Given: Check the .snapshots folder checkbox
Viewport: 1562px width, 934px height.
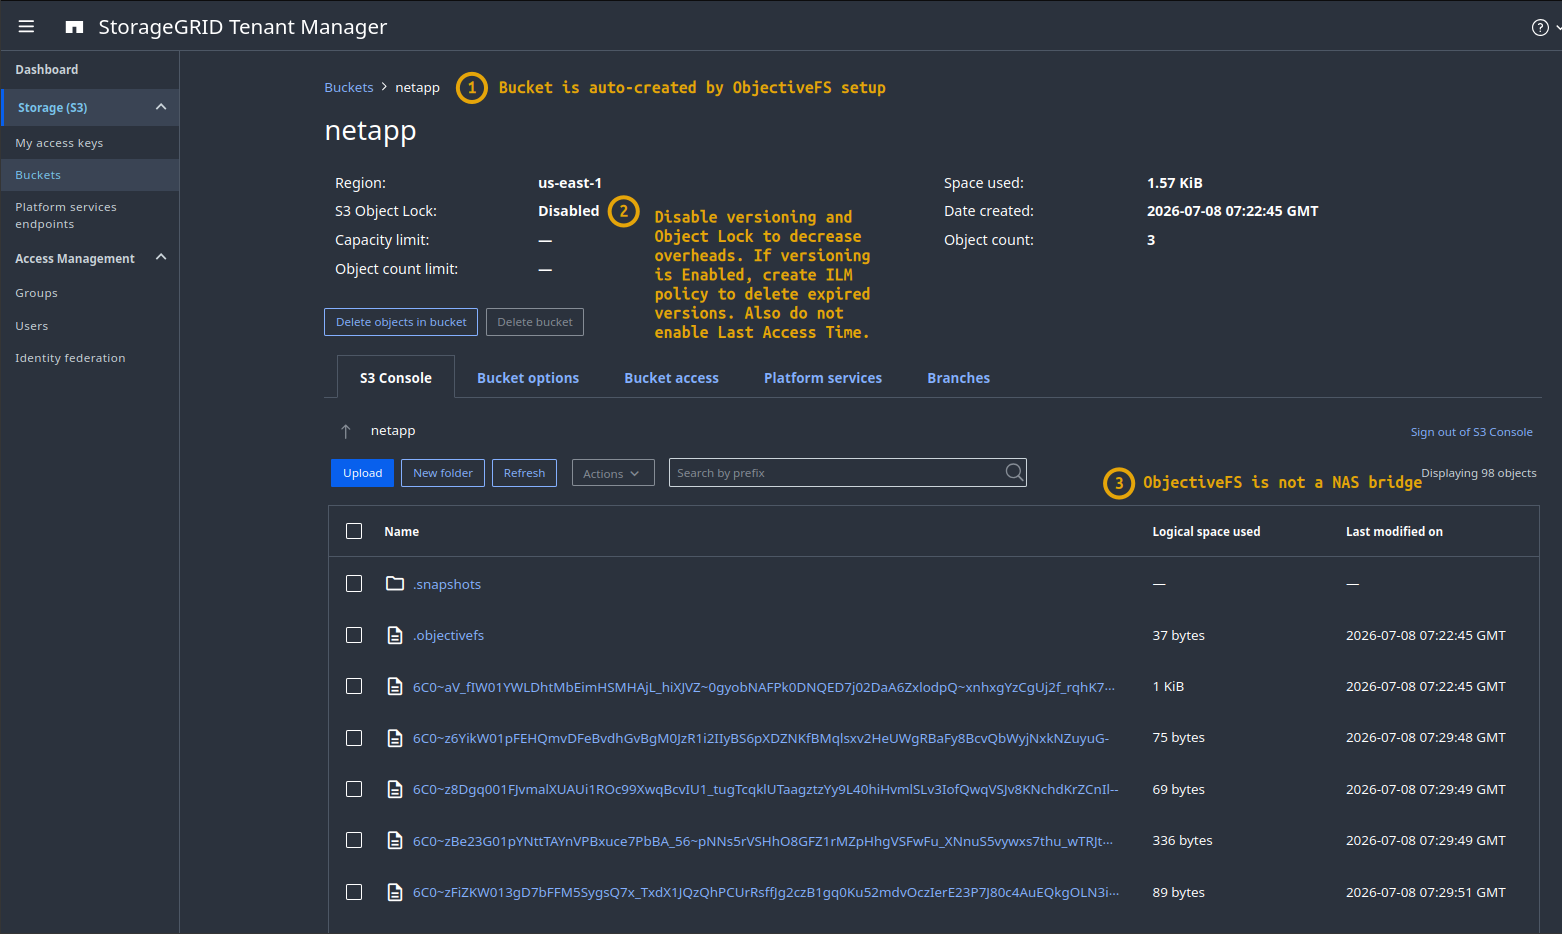Looking at the screenshot, I should pyautogui.click(x=354, y=583).
